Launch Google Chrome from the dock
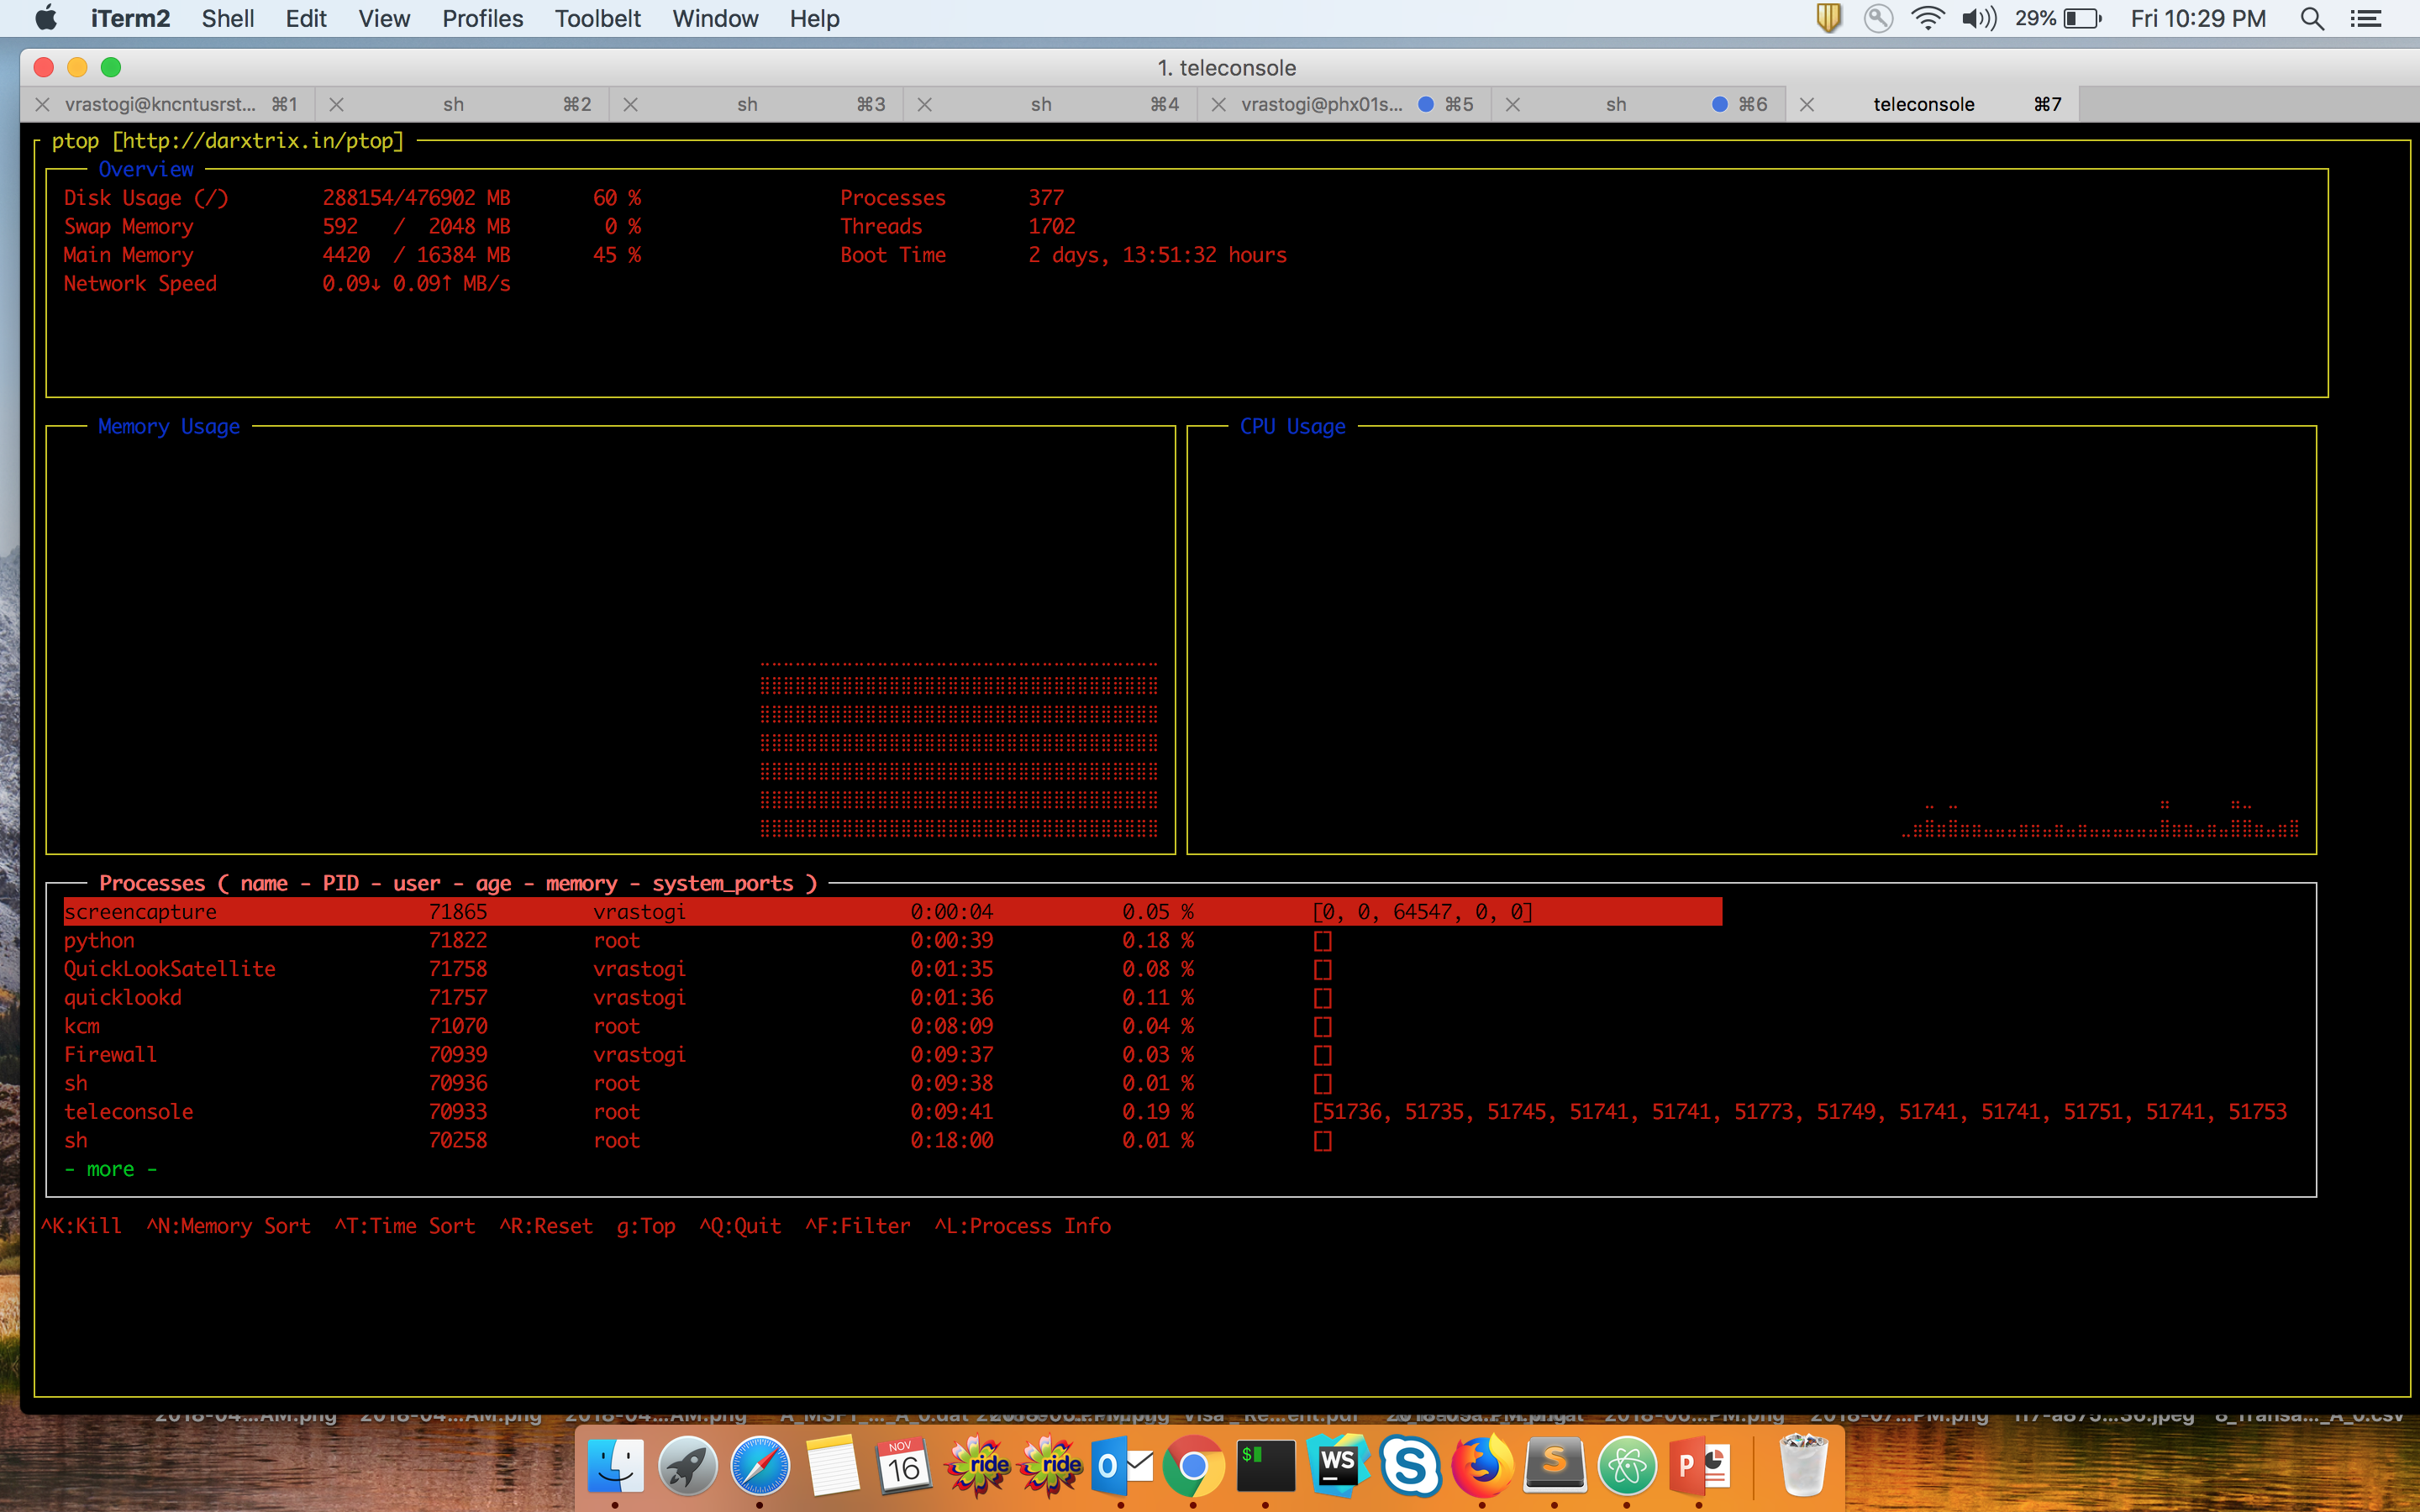This screenshot has width=2420, height=1512. coord(1192,1466)
